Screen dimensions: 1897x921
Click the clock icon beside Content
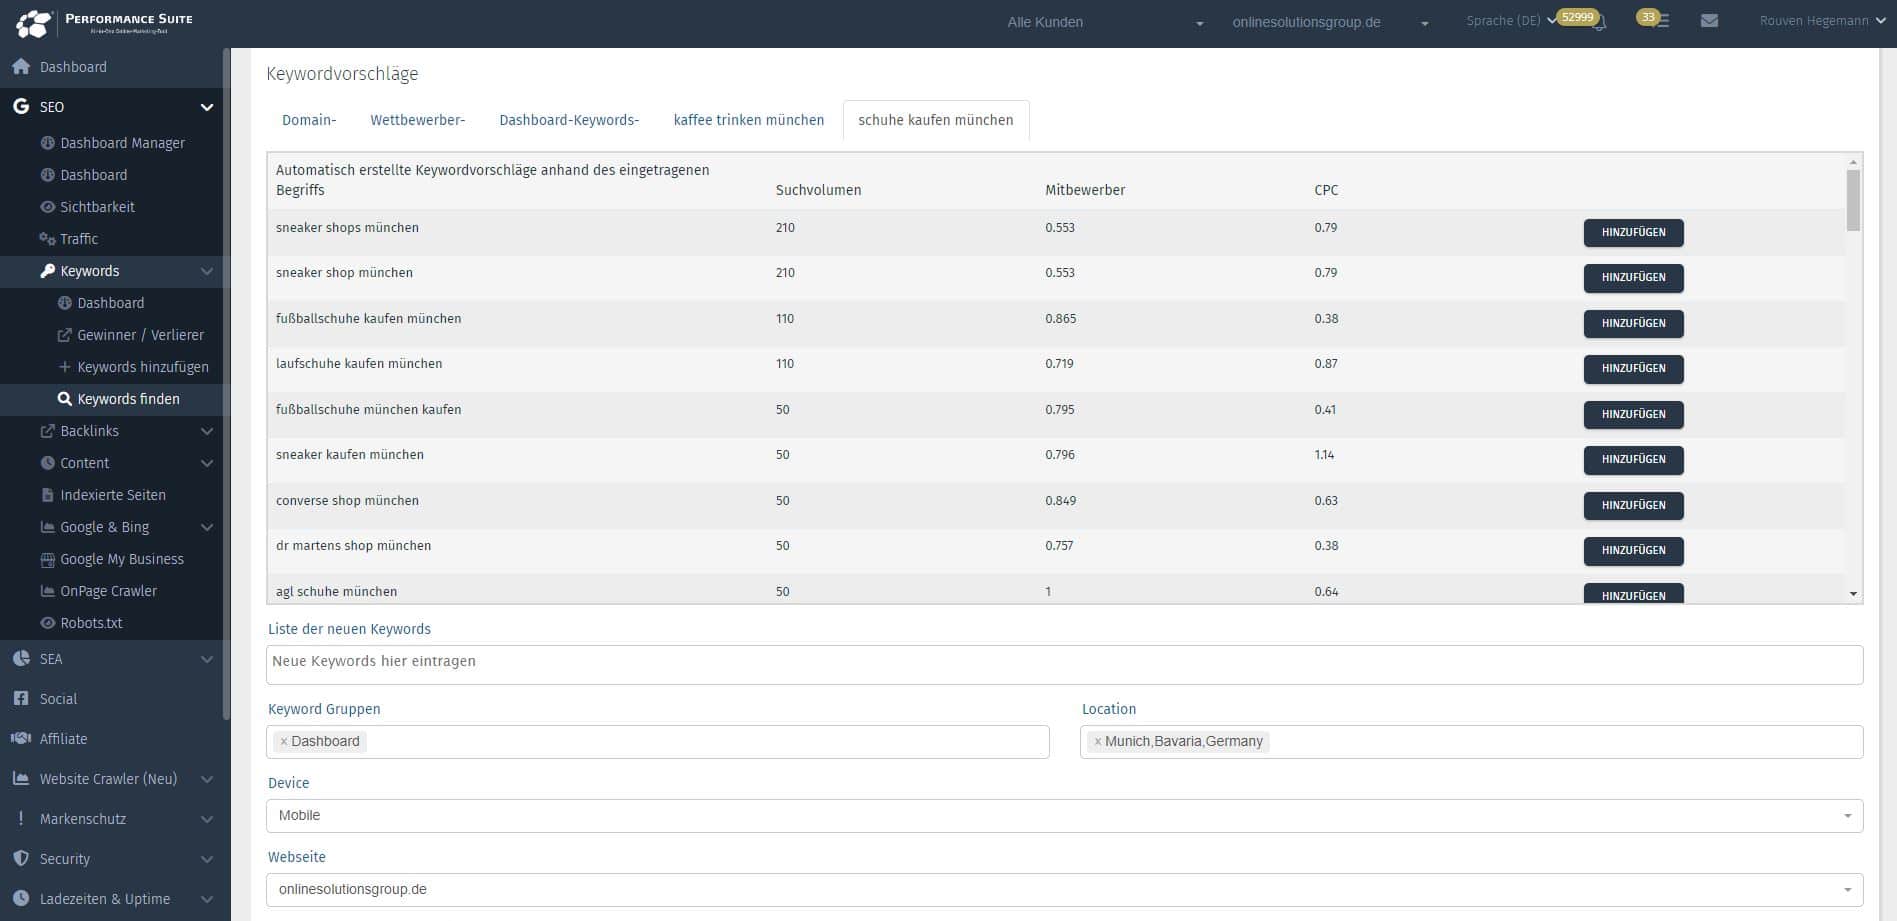click(x=47, y=463)
